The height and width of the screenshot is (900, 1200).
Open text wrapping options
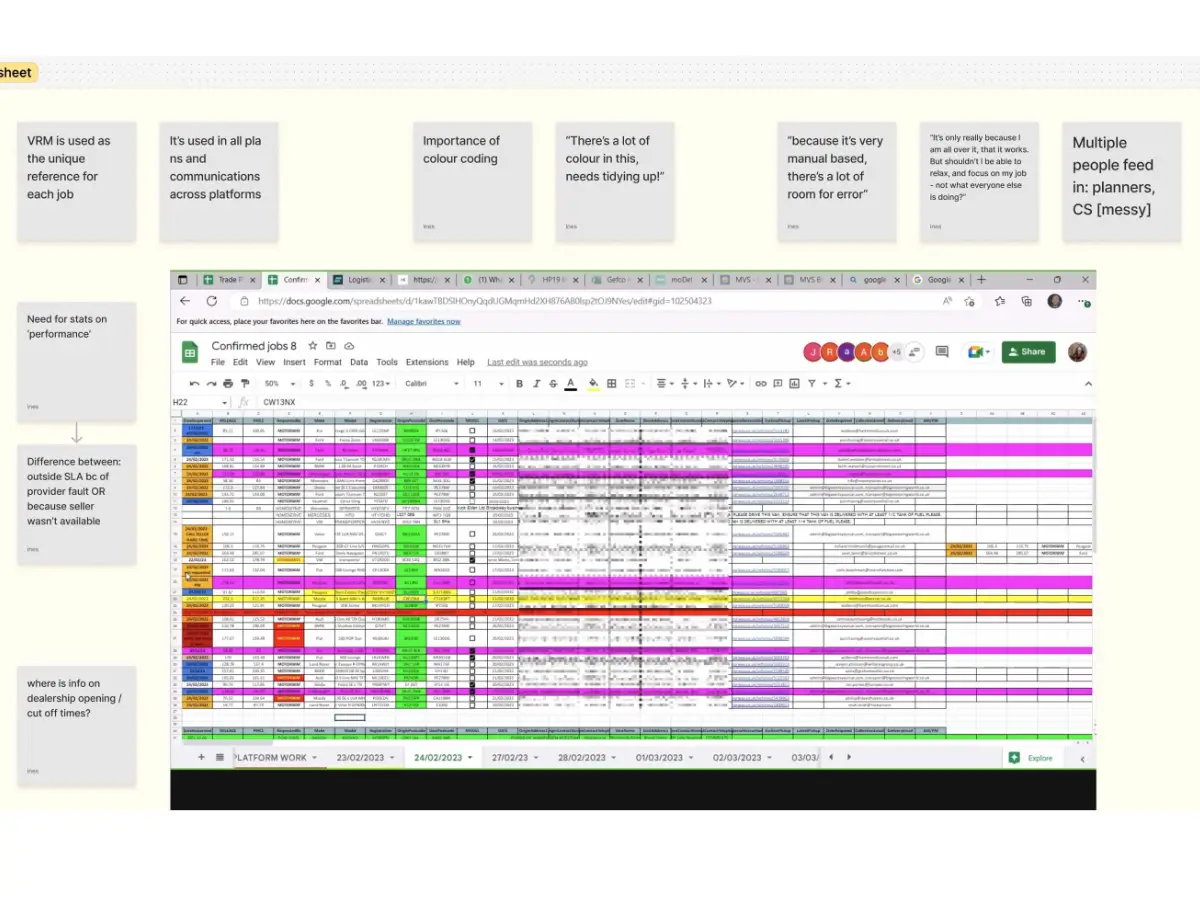tap(710, 383)
